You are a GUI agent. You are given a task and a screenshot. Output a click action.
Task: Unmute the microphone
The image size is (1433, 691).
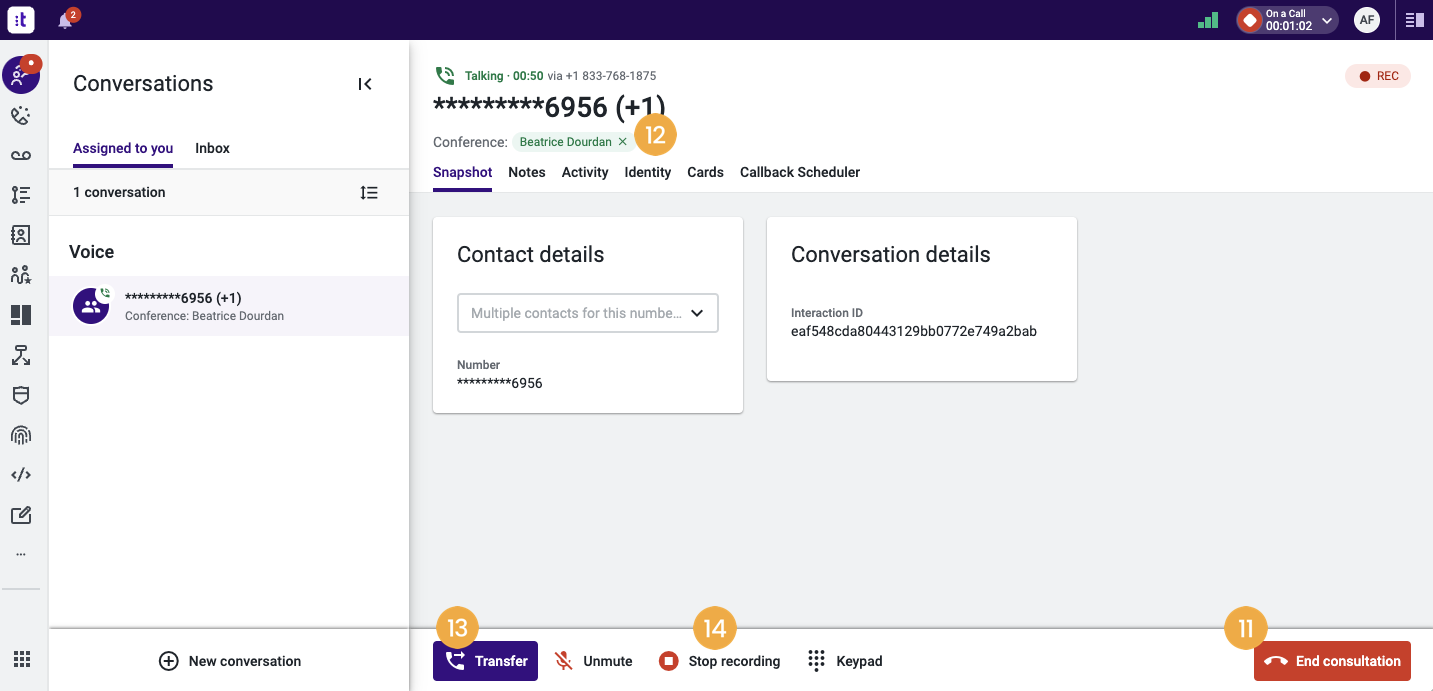(x=594, y=661)
